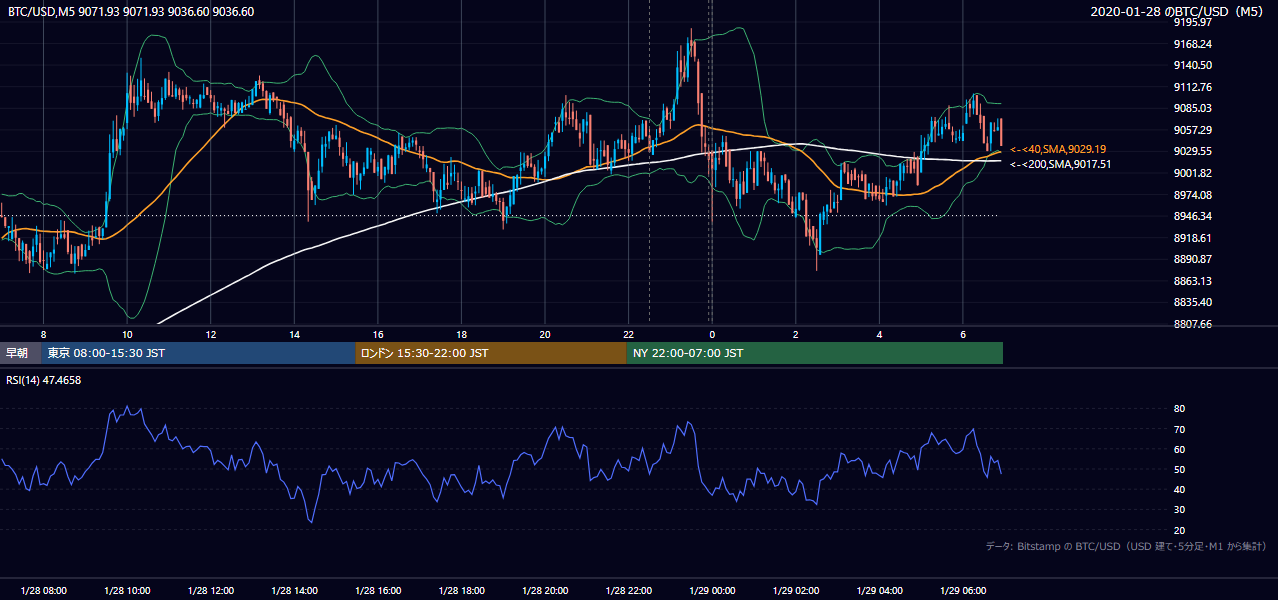The image size is (1278, 600).
Task: Click hour label 12 under the price chart
Action: (x=211, y=334)
